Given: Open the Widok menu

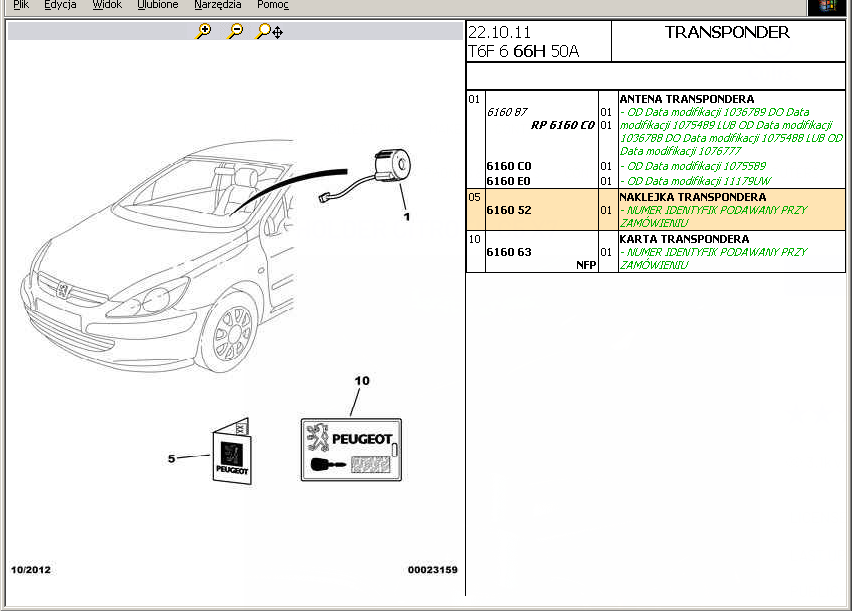Looking at the screenshot, I should (106, 5).
